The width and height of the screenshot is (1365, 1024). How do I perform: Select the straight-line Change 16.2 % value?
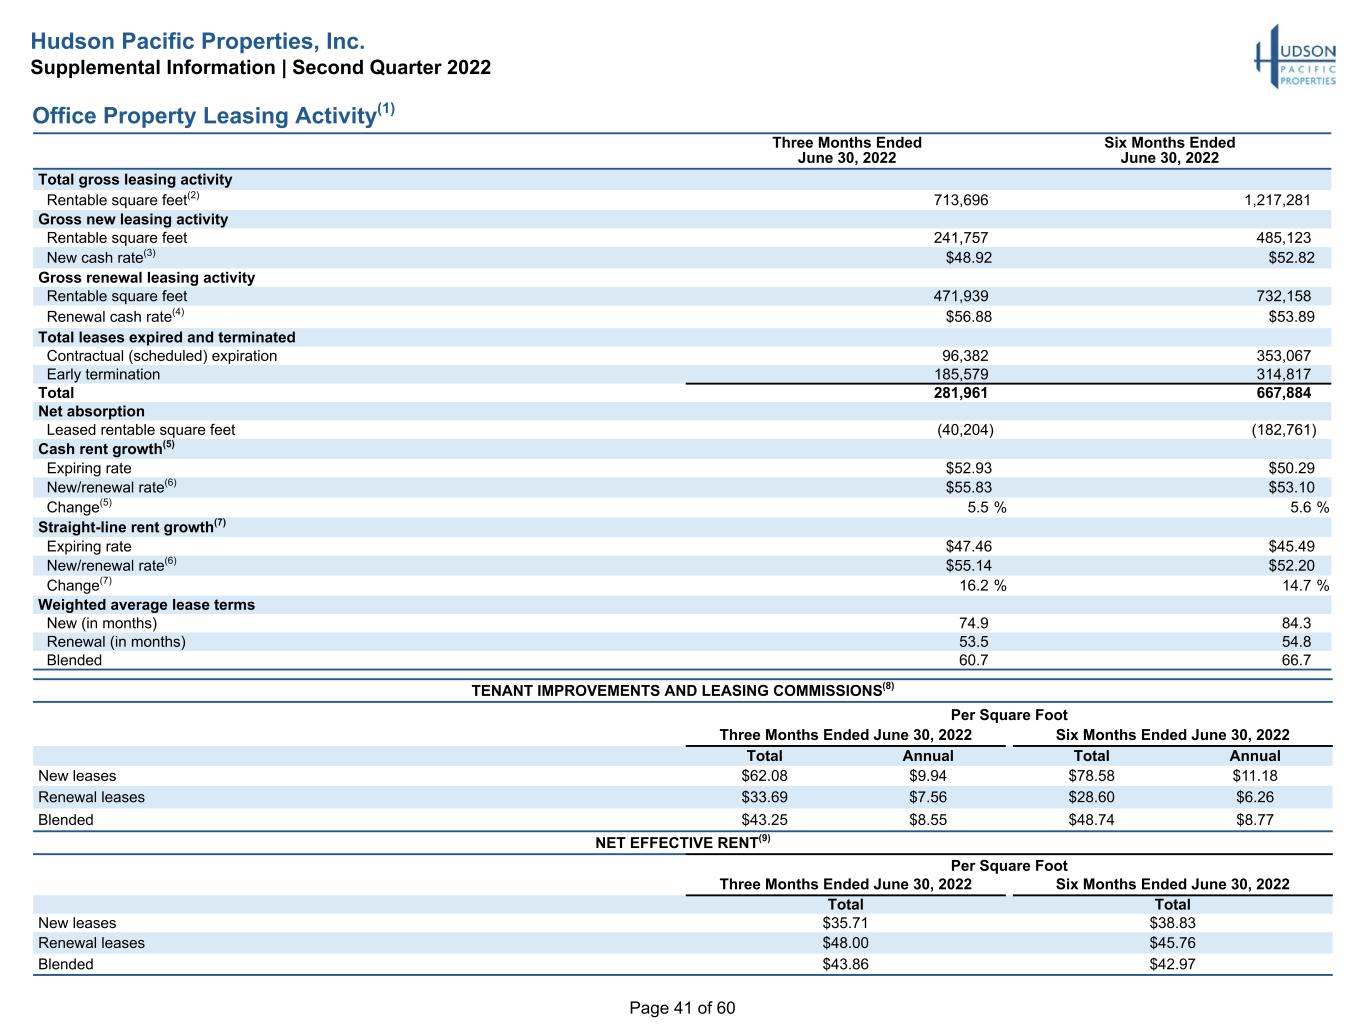(x=983, y=585)
